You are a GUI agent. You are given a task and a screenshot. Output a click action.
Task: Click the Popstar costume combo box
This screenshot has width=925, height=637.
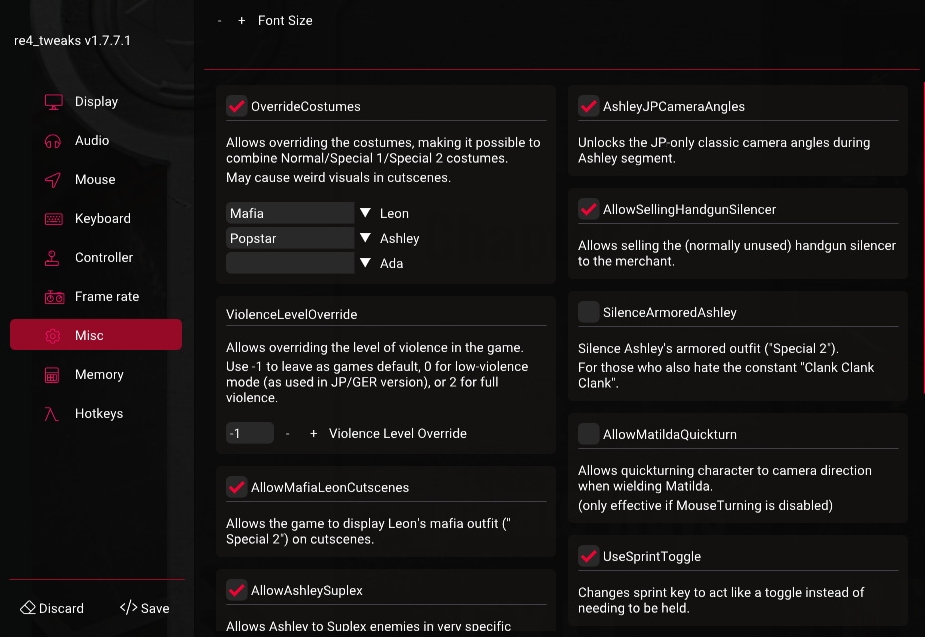(x=290, y=238)
